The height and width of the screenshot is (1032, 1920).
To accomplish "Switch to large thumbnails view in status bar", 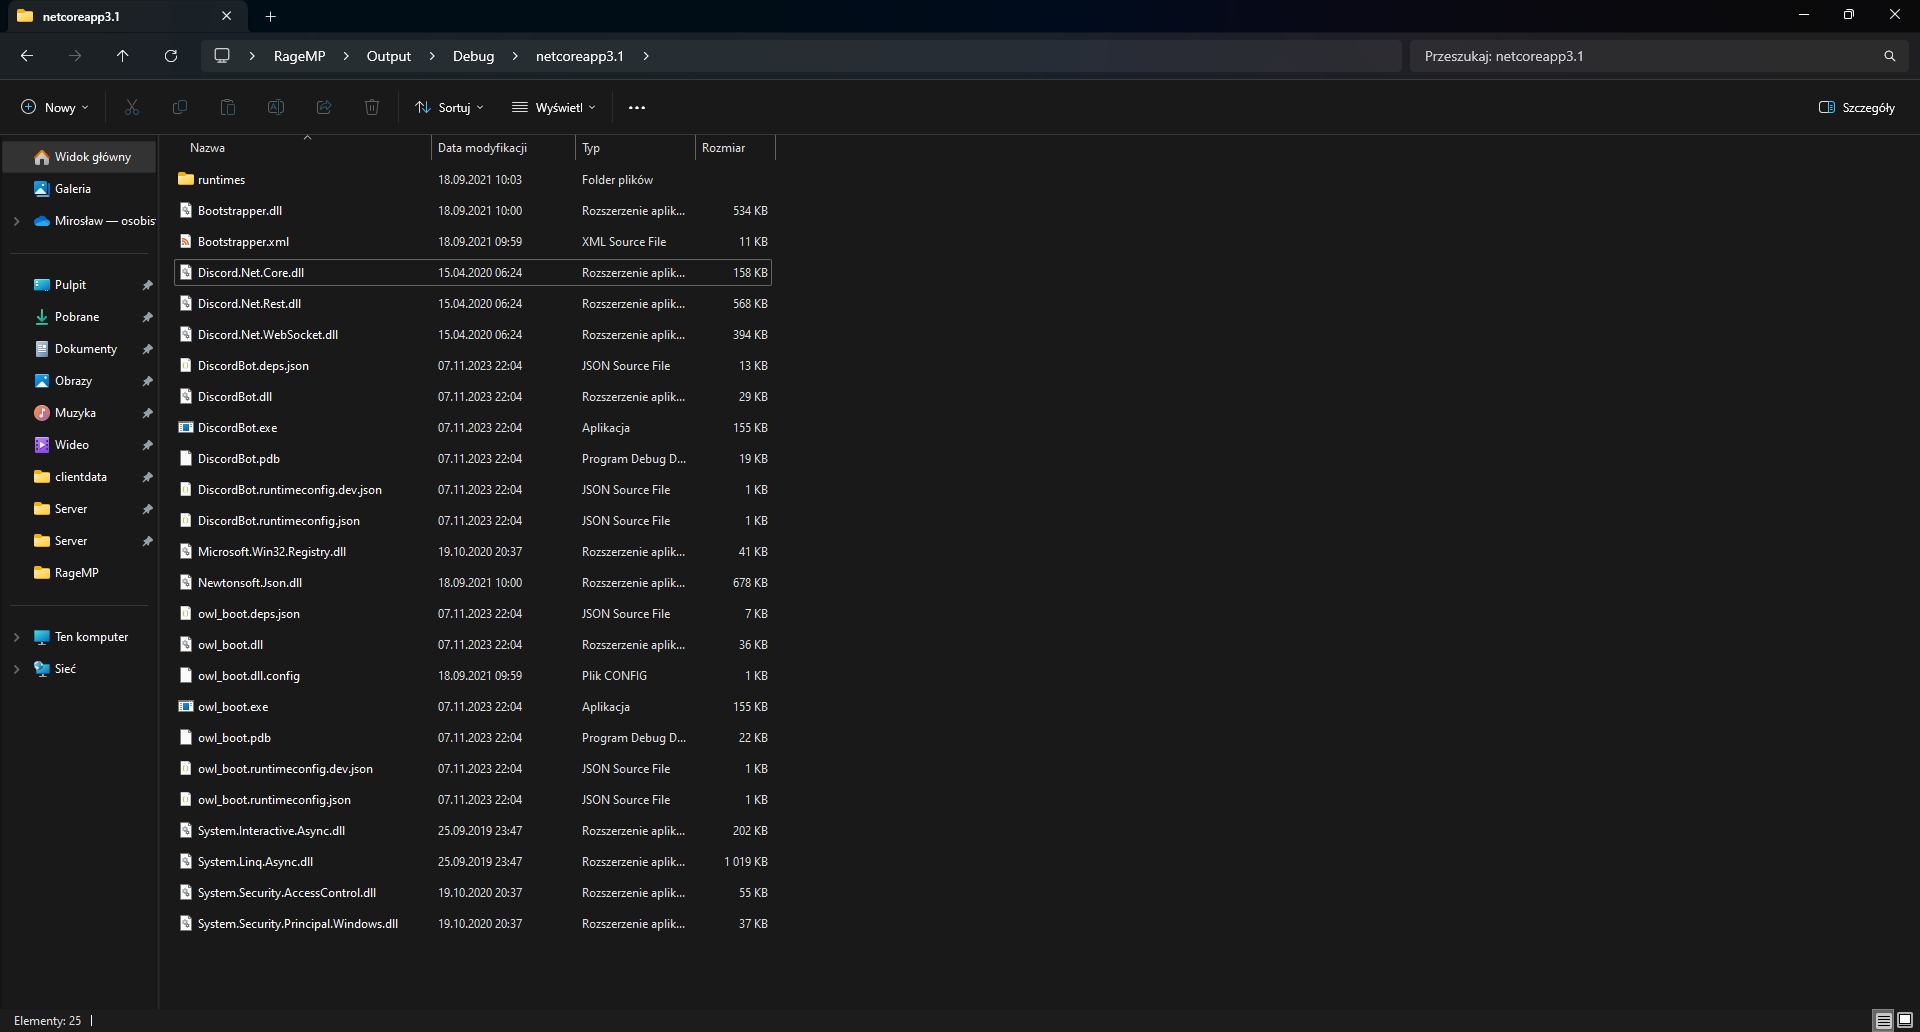I will point(1905,1021).
